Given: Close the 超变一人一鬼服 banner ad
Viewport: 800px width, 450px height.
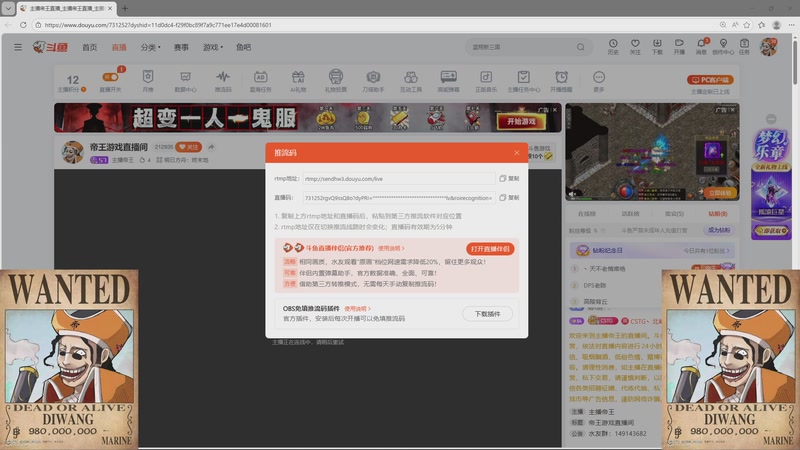Looking at the screenshot, I should click(555, 110).
